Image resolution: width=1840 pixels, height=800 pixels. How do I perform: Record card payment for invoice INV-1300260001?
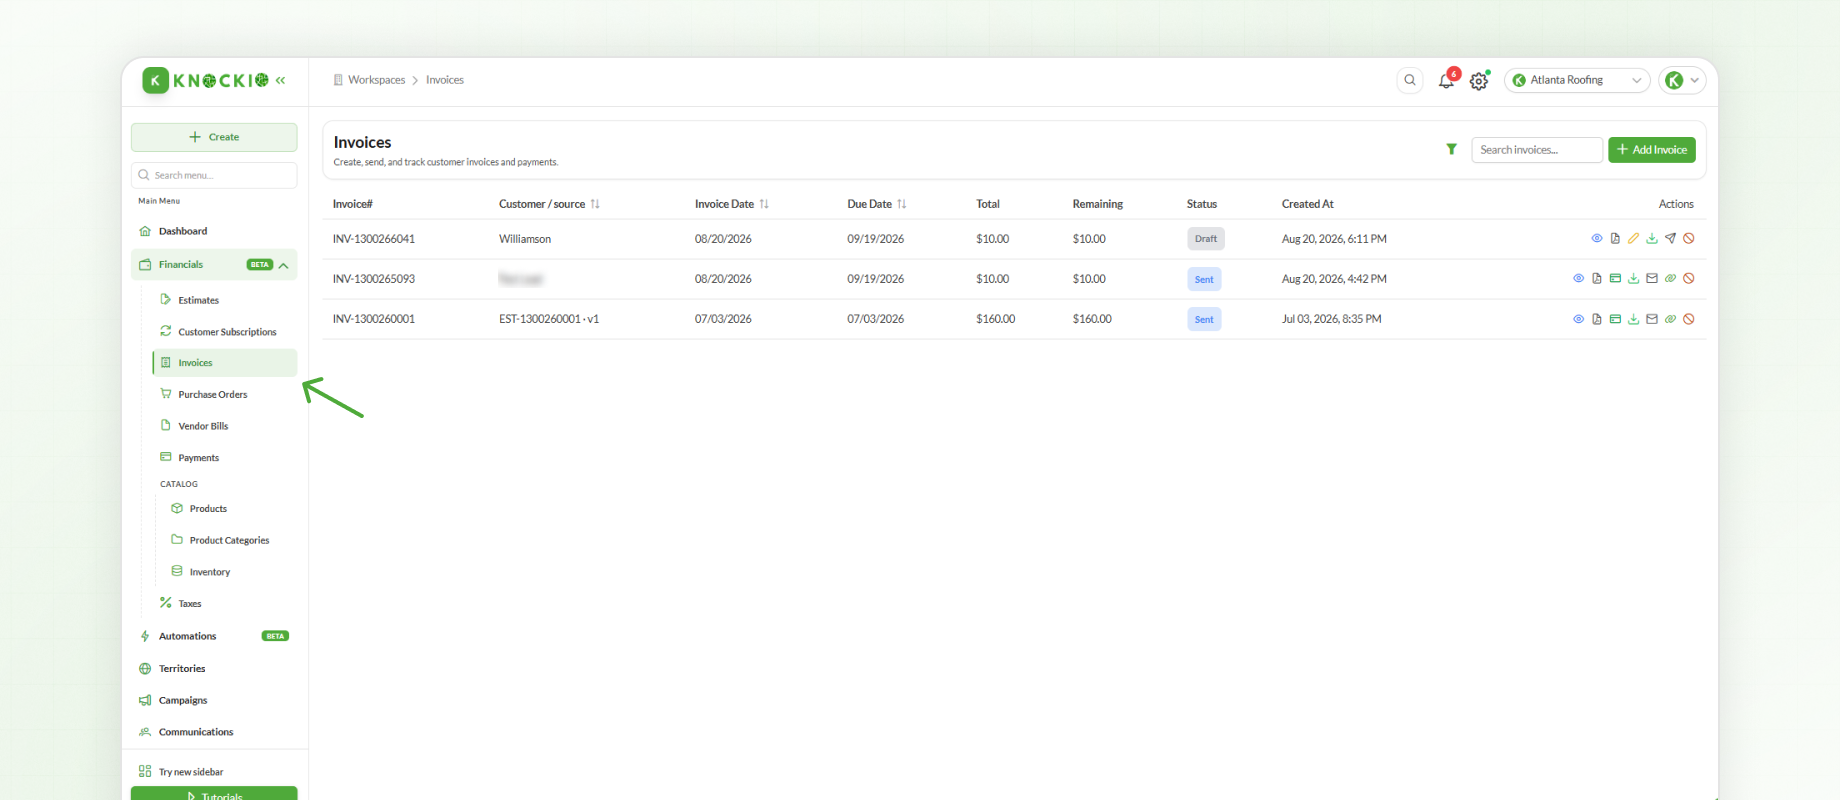click(1615, 319)
